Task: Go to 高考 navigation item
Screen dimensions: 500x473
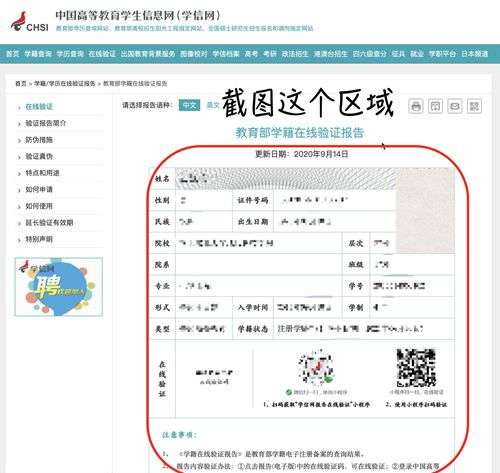Action: click(251, 54)
